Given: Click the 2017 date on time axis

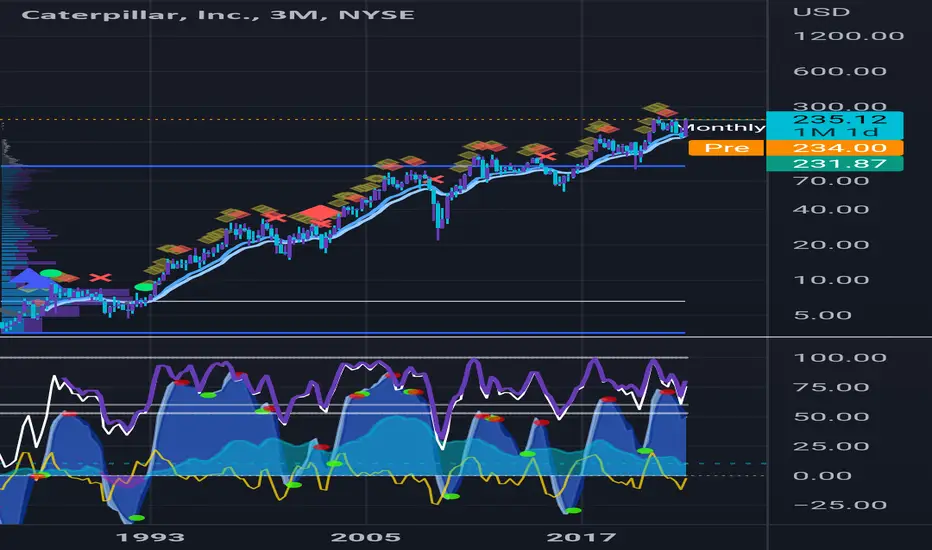Looking at the screenshot, I should tap(581, 538).
